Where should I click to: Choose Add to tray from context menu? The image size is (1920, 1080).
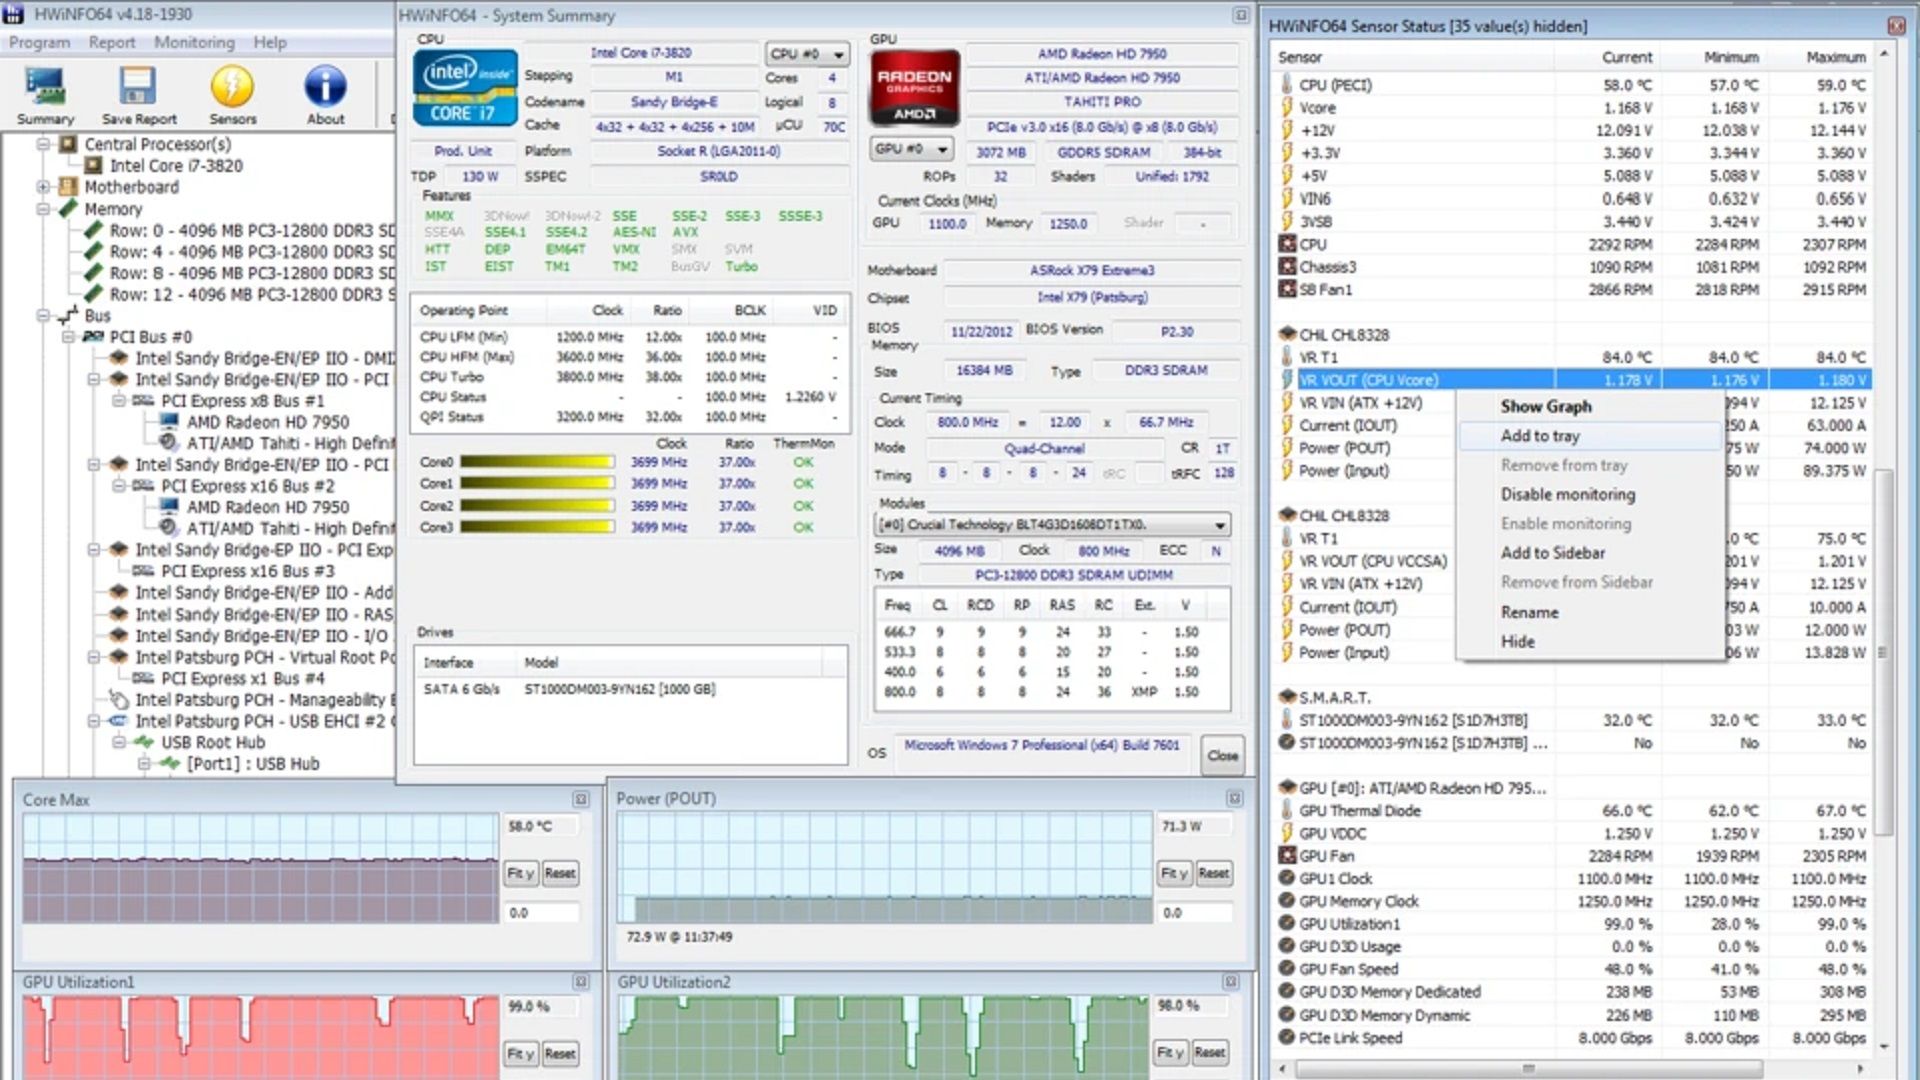pos(1540,436)
